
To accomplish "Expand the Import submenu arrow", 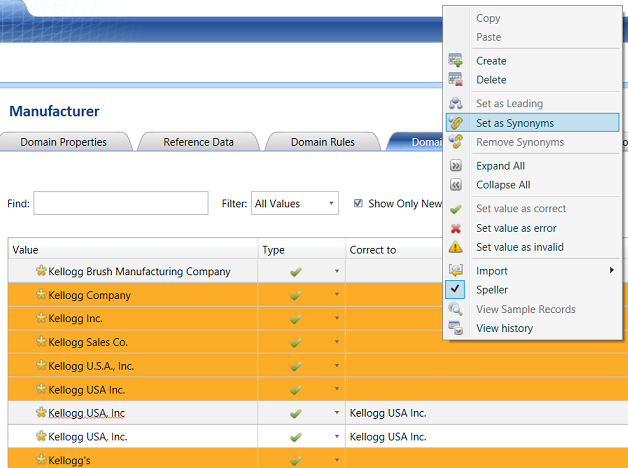I will point(611,271).
